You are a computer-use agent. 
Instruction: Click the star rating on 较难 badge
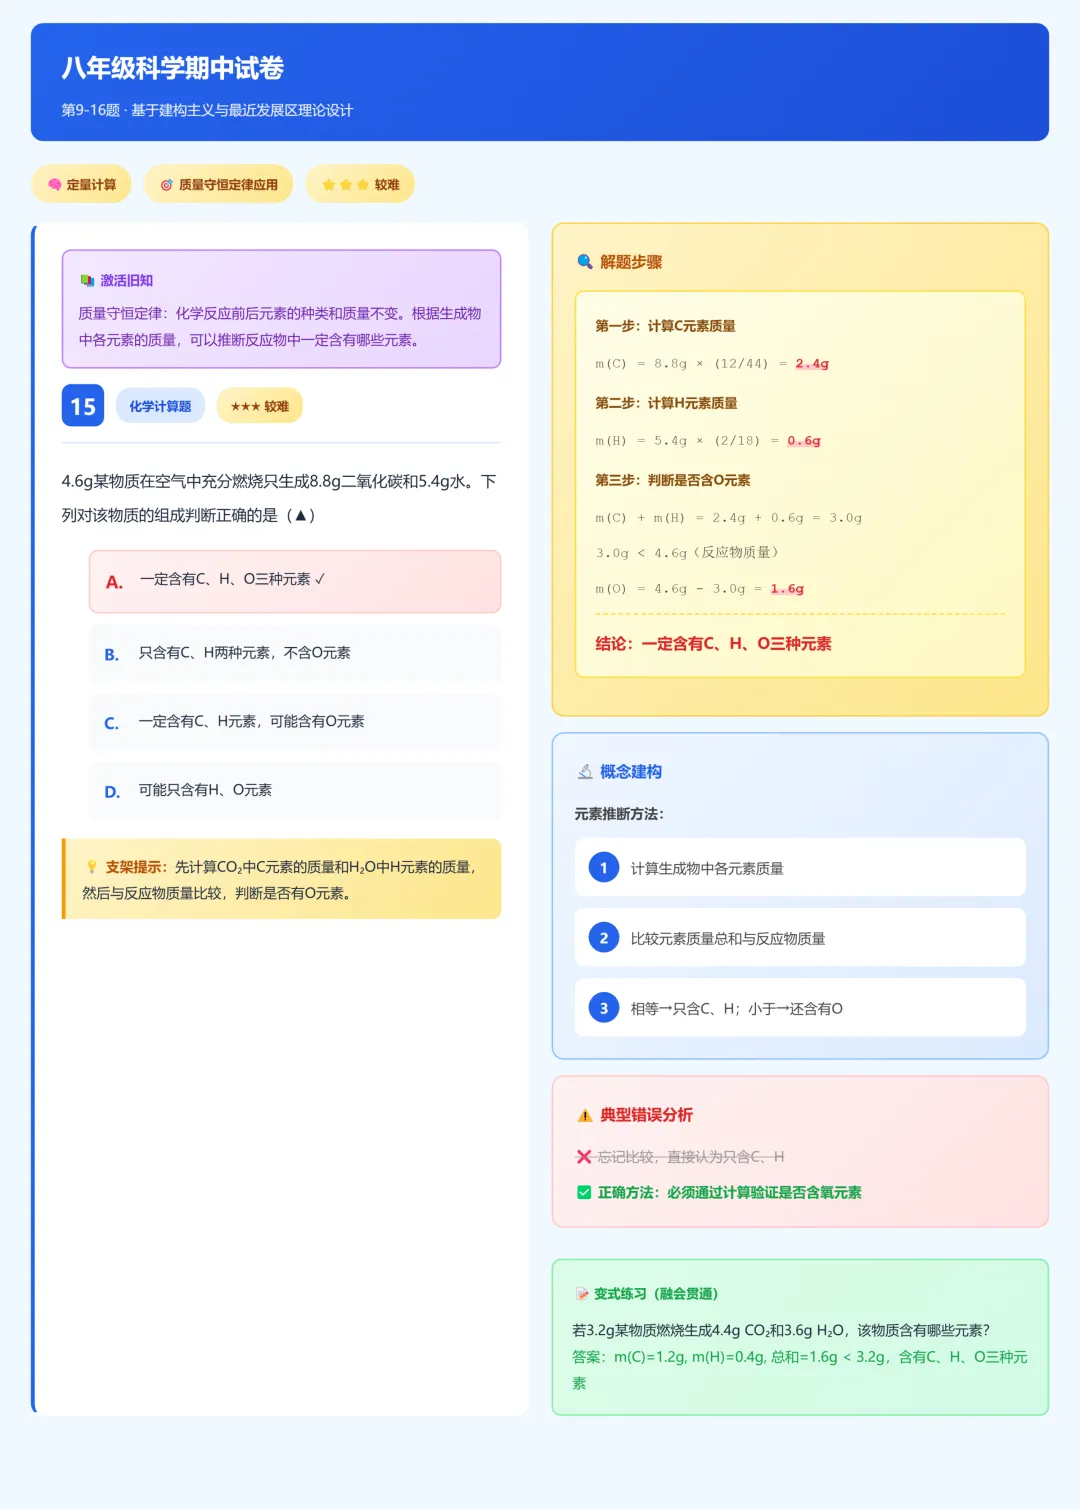[342, 184]
